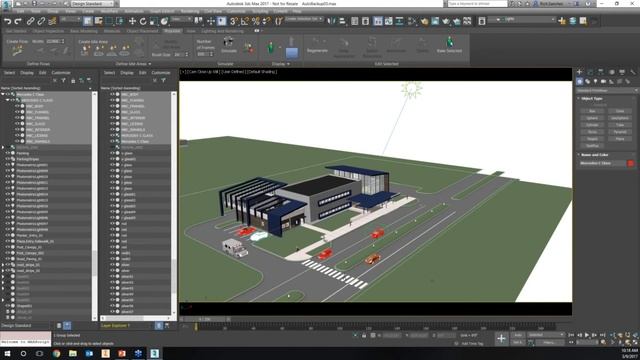Toggle the Percent Snap button

pyautogui.click(x=256, y=21)
